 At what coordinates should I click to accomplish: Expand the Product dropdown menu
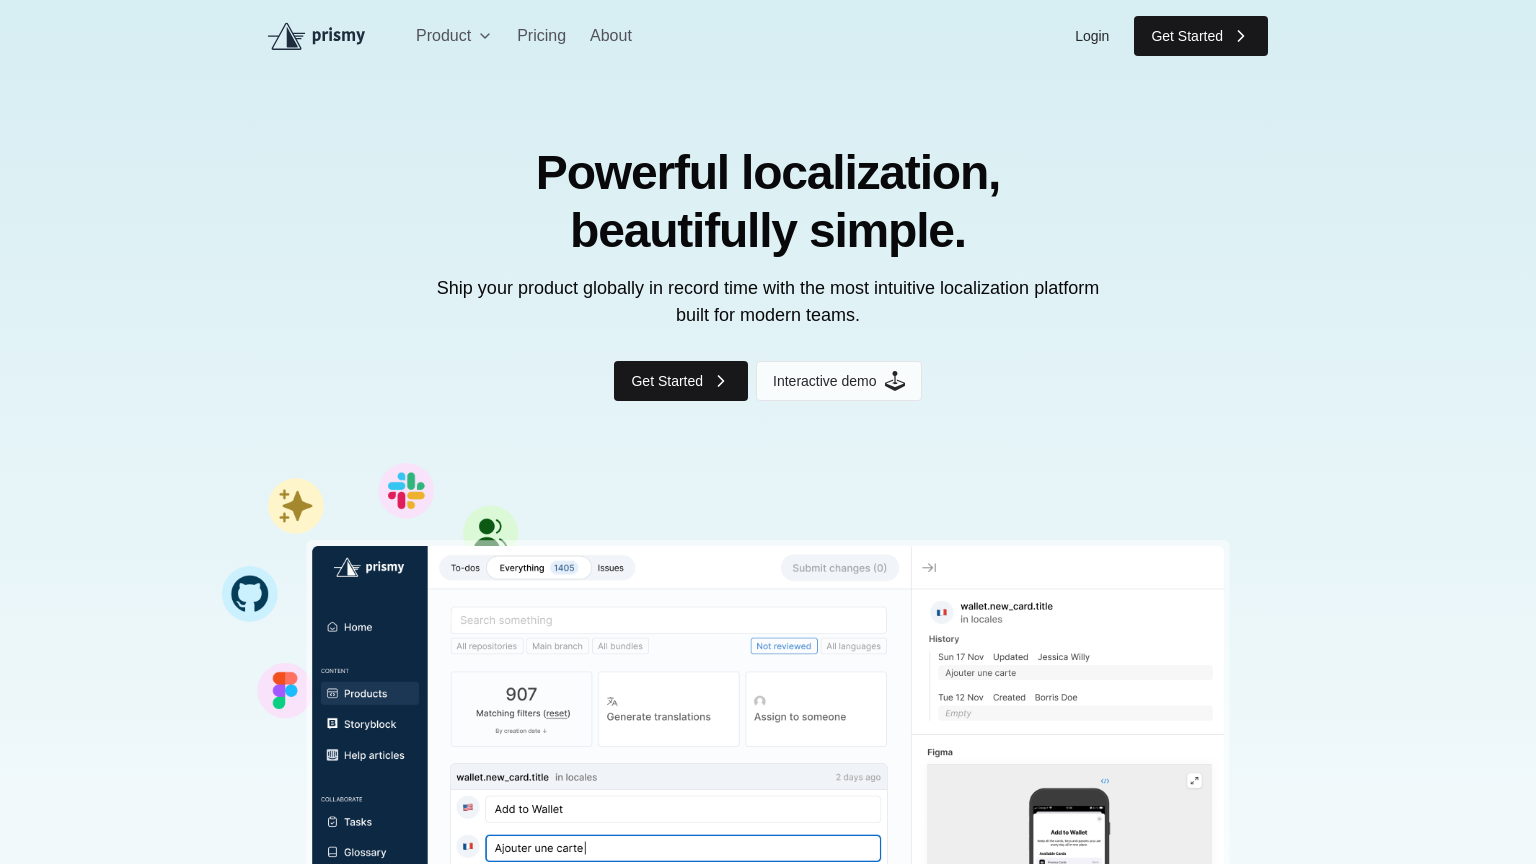(x=453, y=36)
